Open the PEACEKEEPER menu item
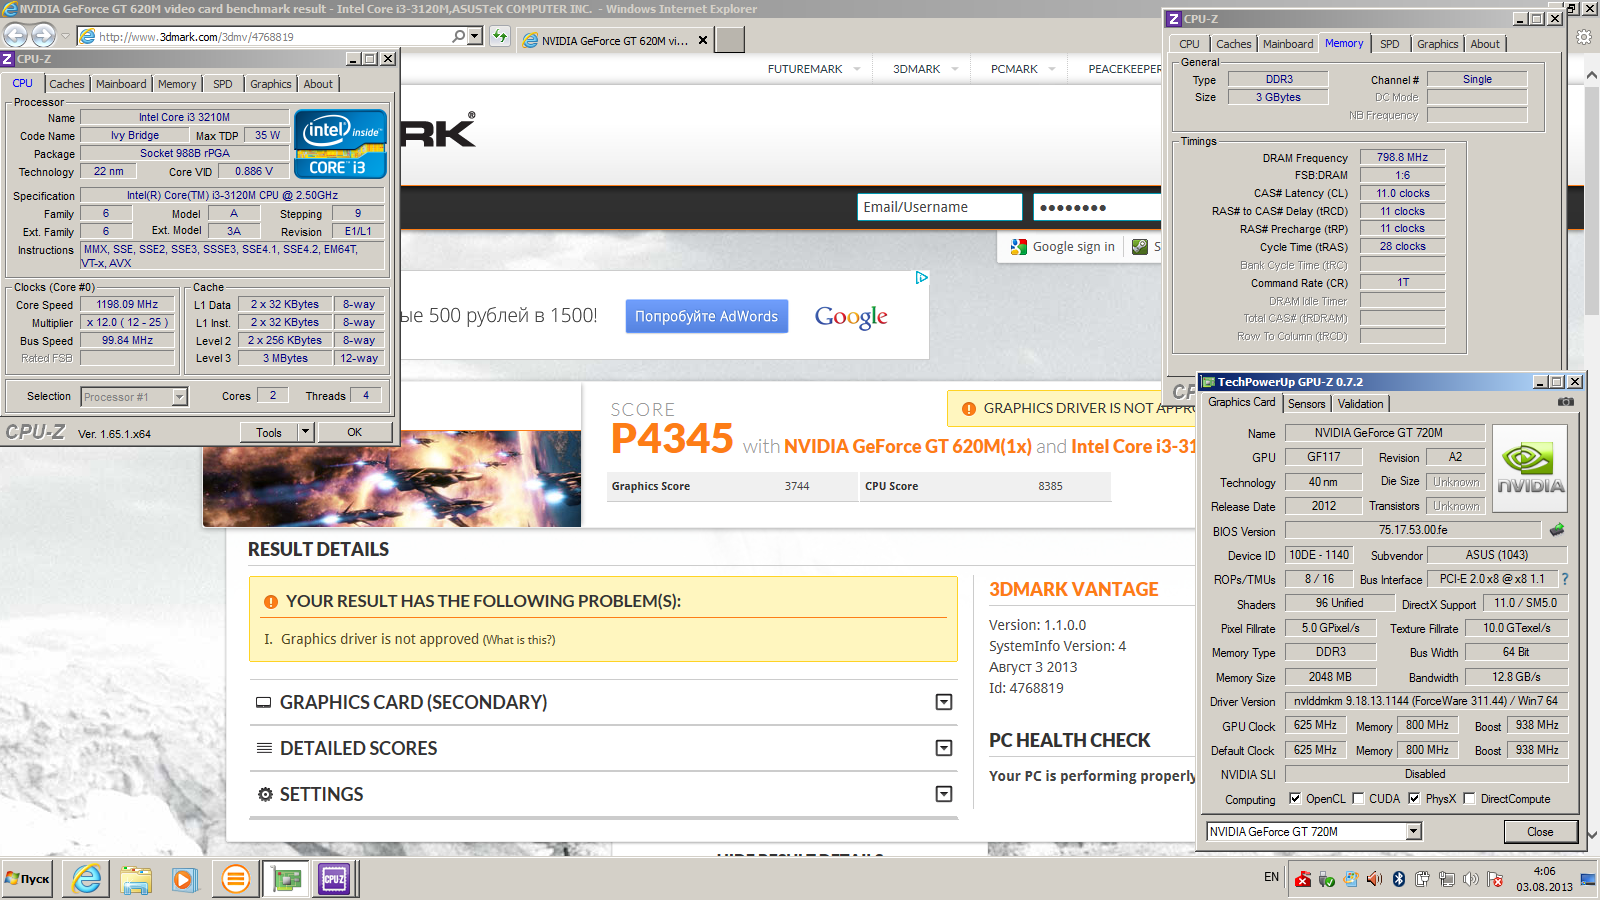The image size is (1600, 900). [1124, 69]
